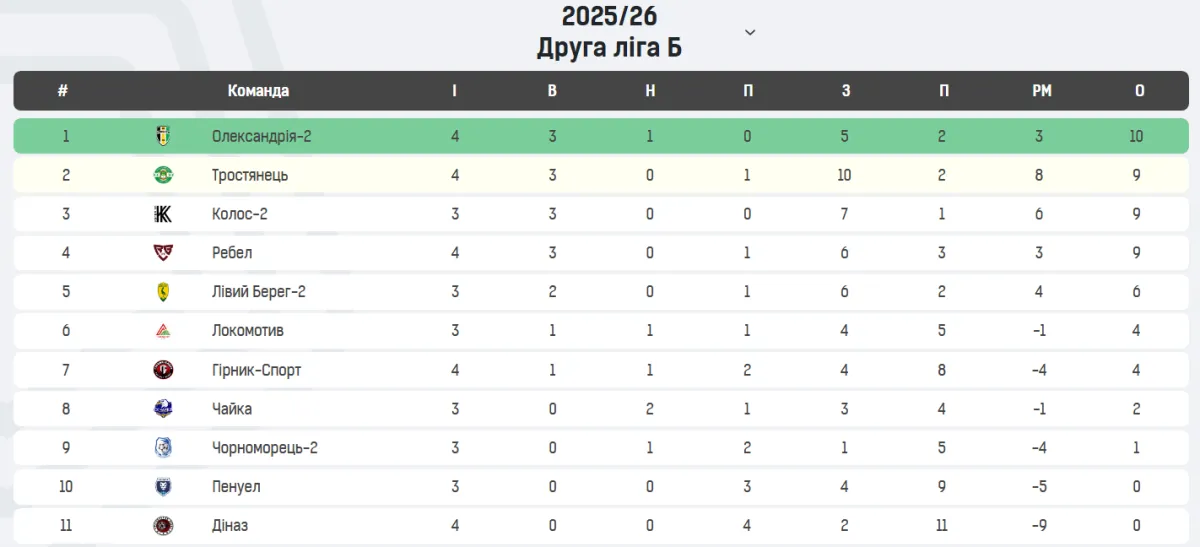
Task: Click the О points column header
Action: [x=1139, y=91]
